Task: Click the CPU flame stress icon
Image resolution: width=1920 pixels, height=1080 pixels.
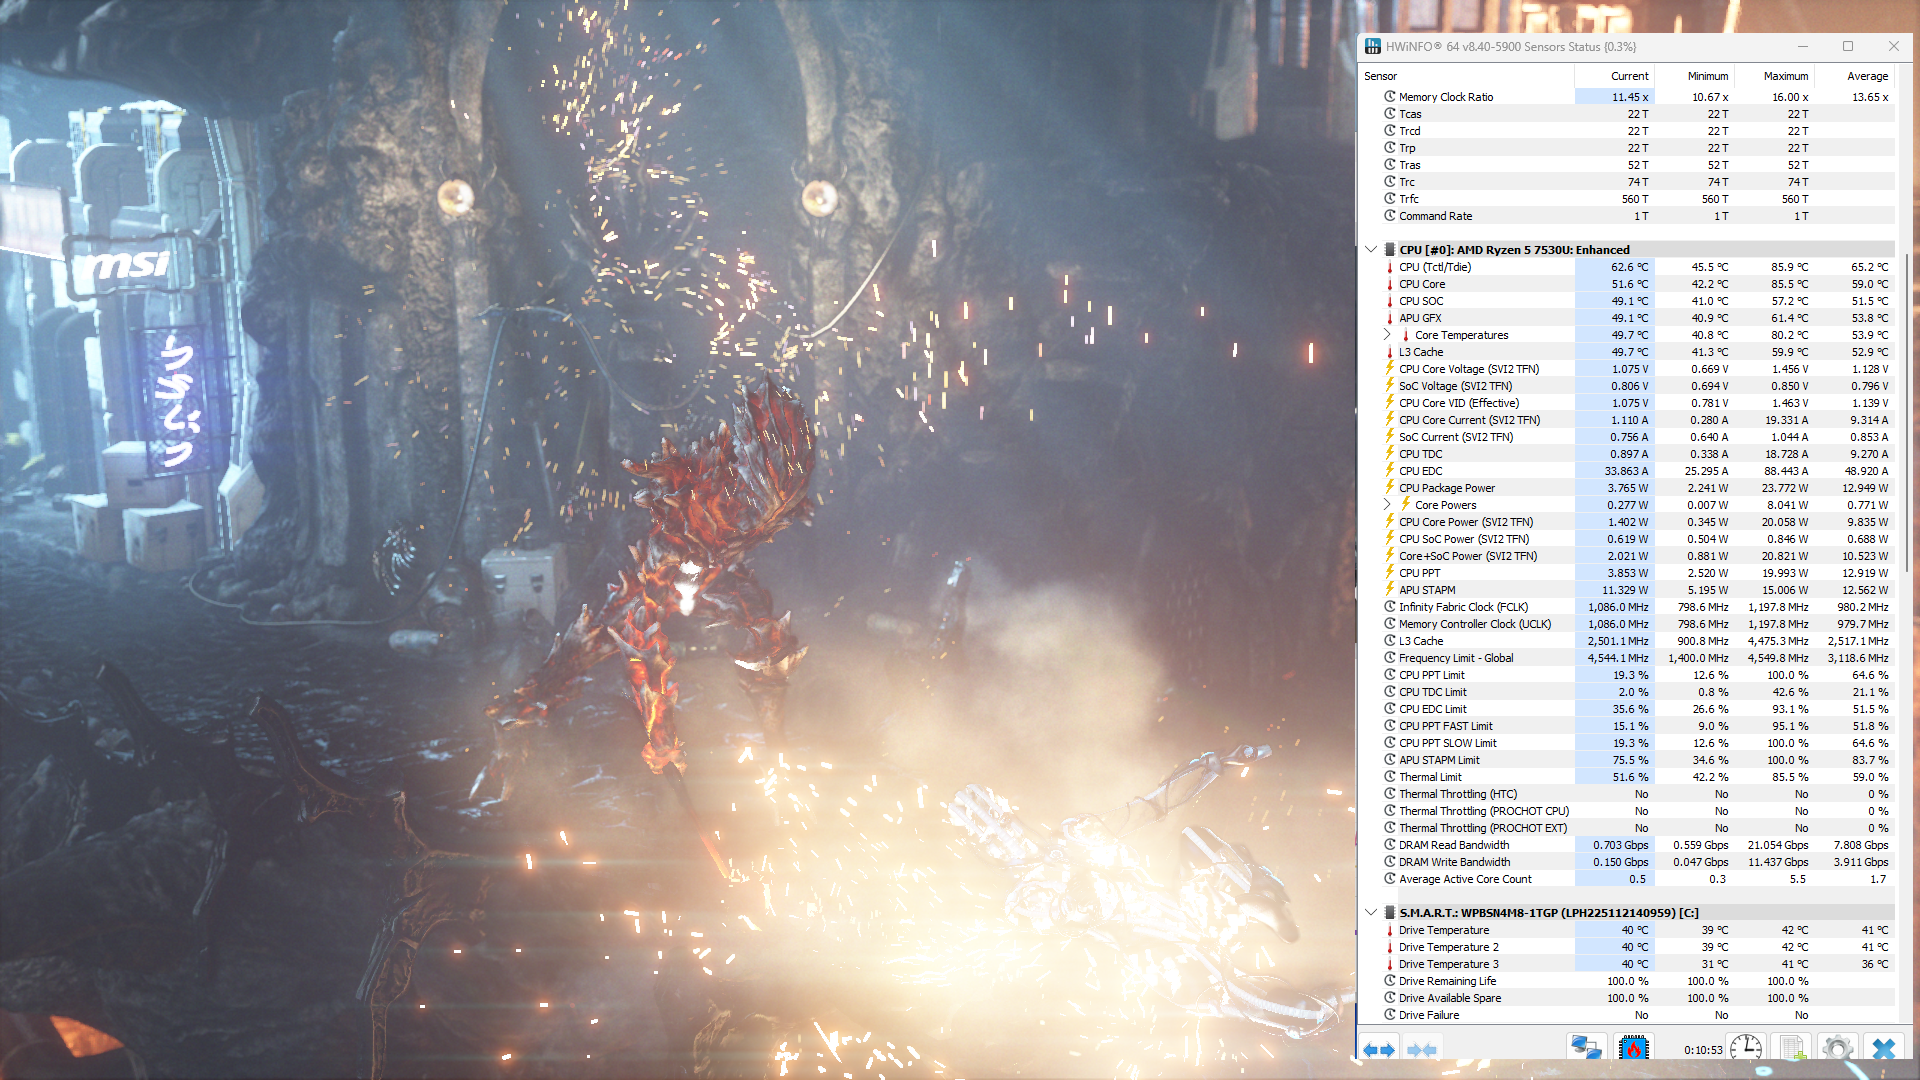Action: click(x=1633, y=1048)
